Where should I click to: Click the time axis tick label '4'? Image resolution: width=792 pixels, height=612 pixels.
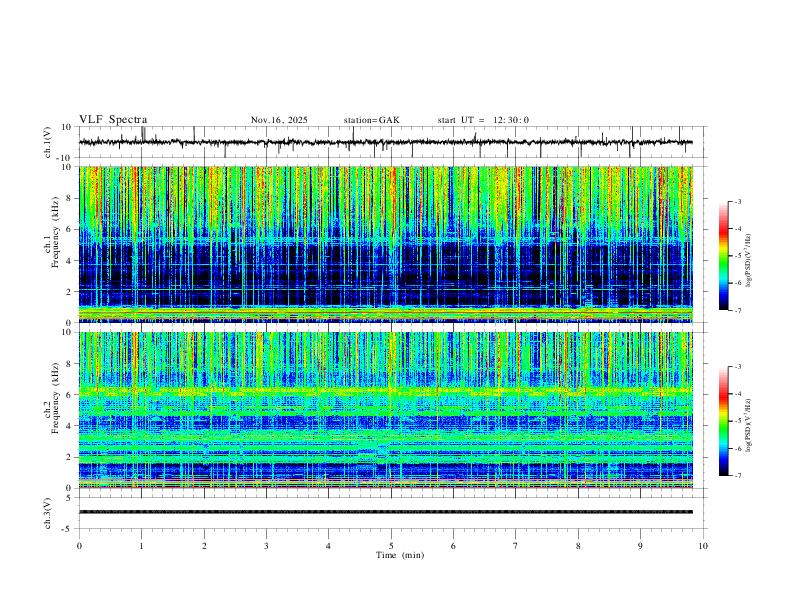[328, 546]
